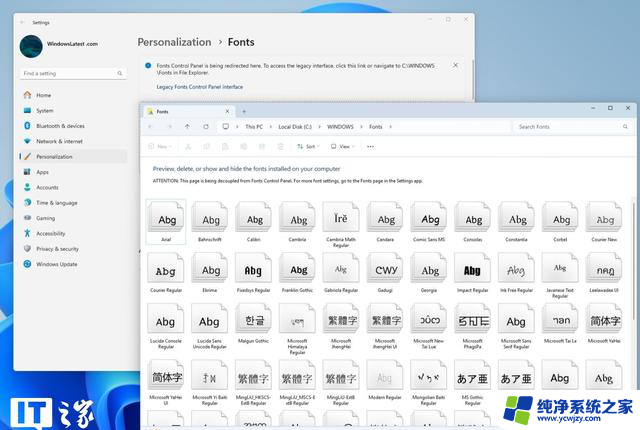Open the See more (...) menu
640x430 pixels.
pos(370,146)
